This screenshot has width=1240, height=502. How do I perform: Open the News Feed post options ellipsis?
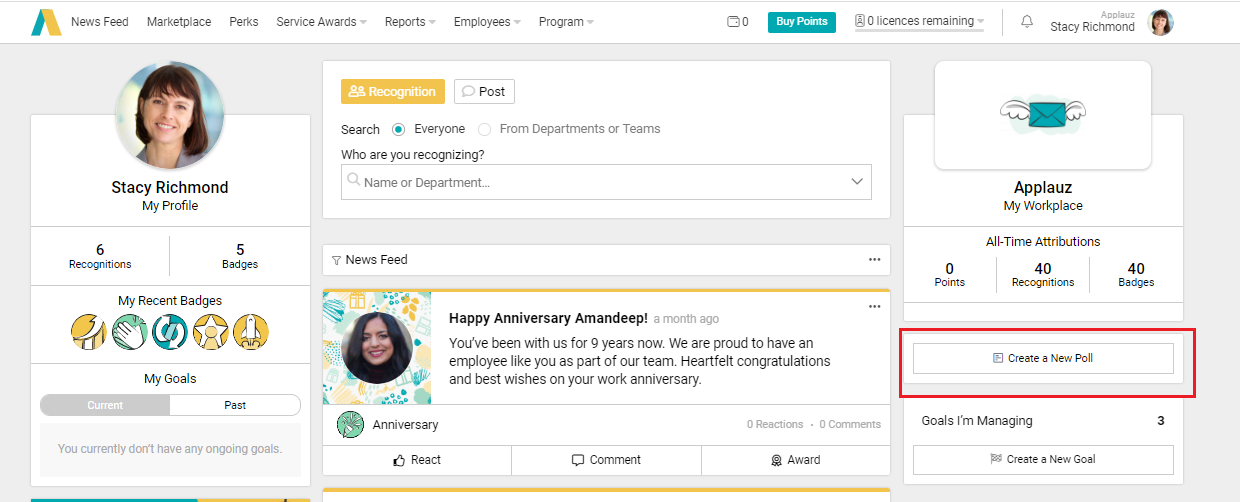pyautogui.click(x=875, y=260)
